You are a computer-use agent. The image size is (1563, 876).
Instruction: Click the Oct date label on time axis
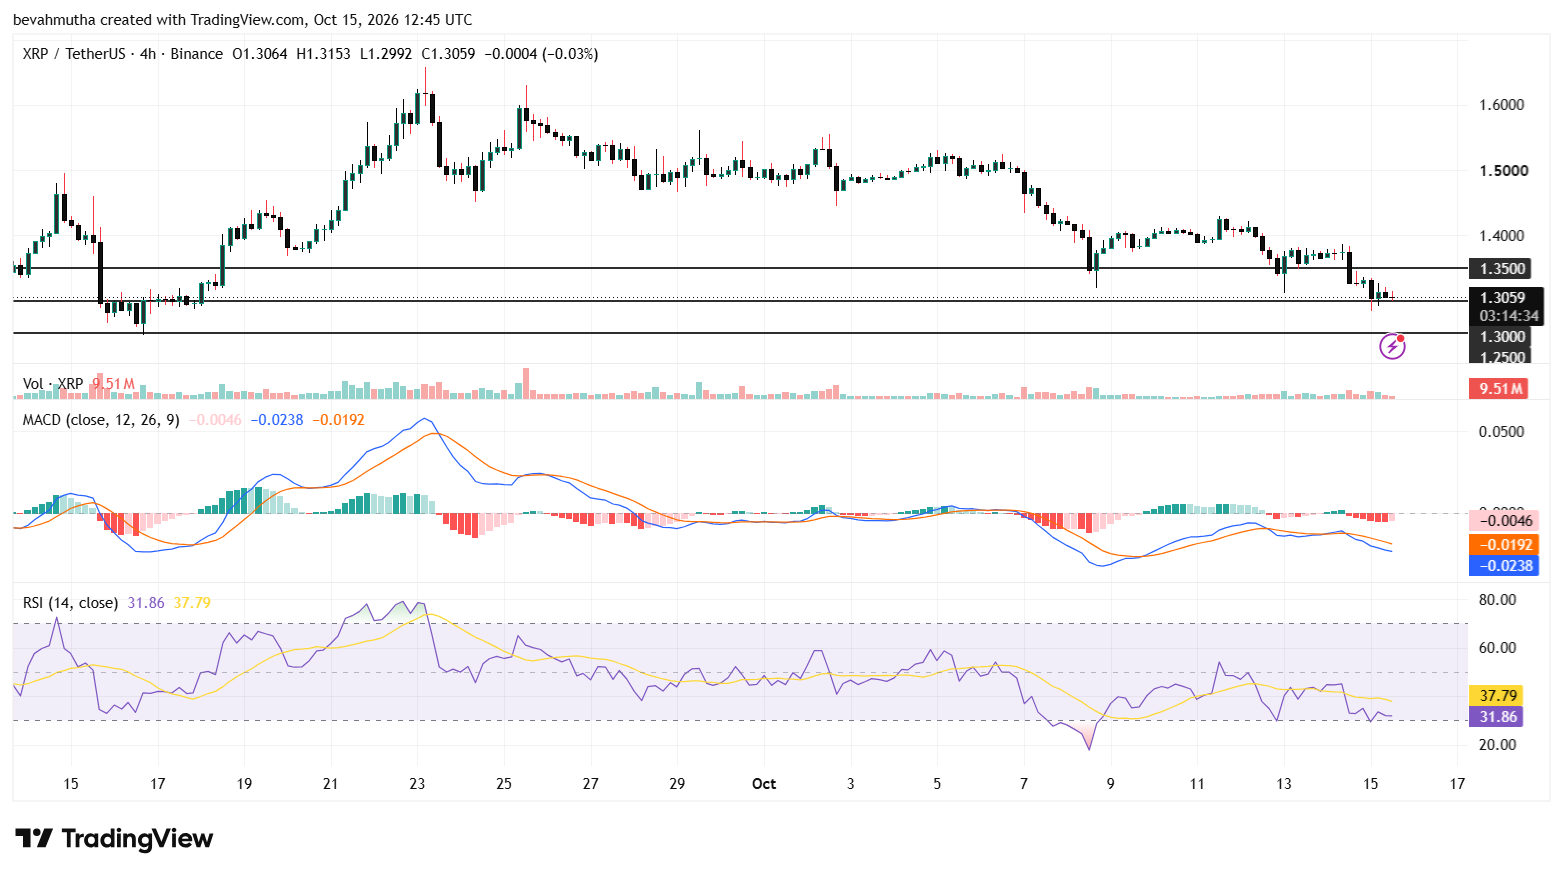(764, 784)
